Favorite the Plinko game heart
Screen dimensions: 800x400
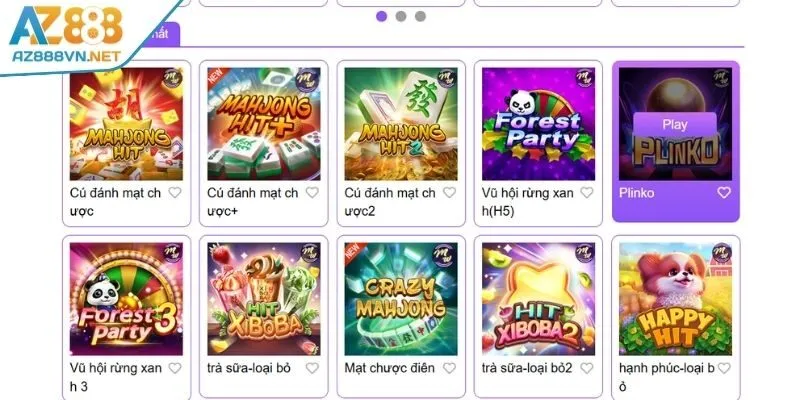tap(724, 193)
